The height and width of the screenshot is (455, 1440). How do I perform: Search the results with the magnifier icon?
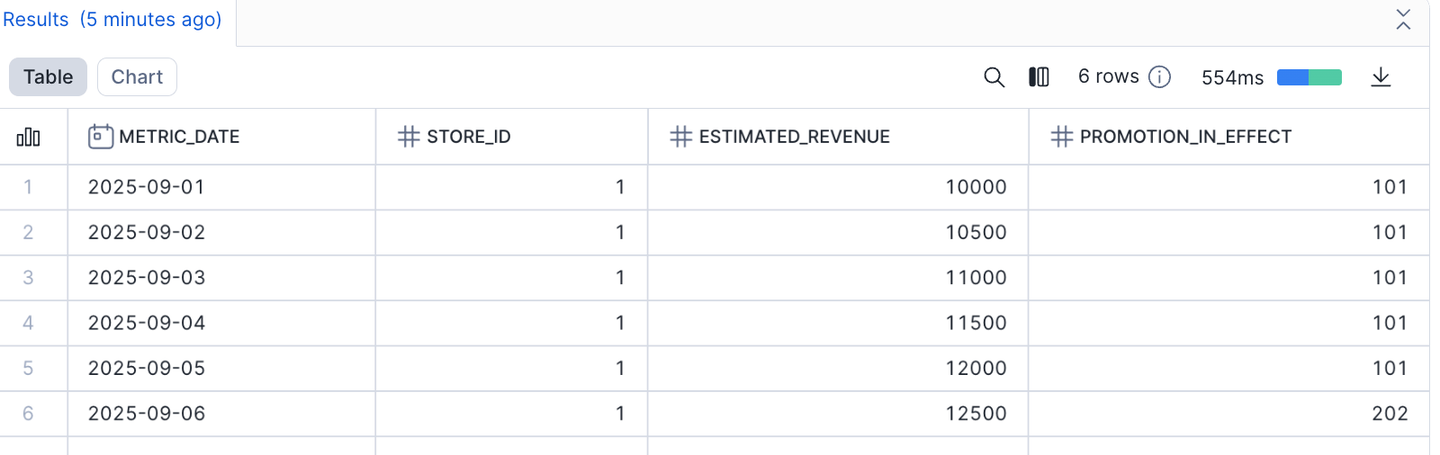994,77
